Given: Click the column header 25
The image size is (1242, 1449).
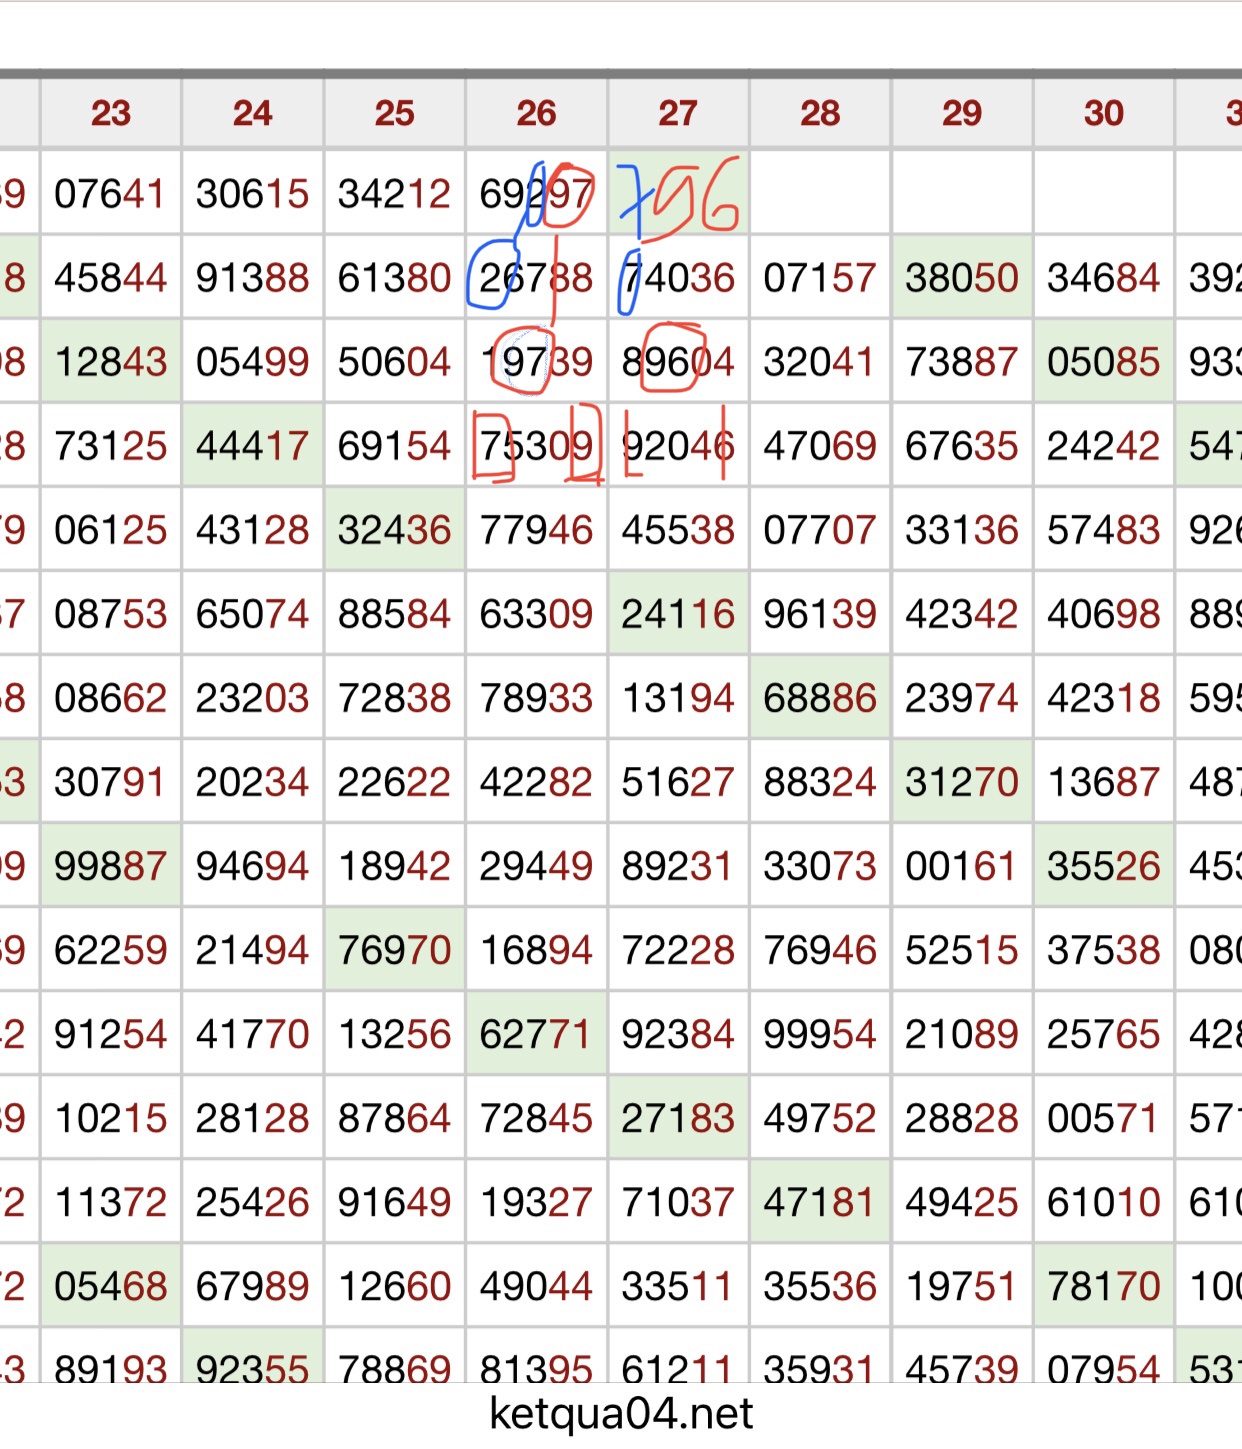Looking at the screenshot, I should [394, 113].
